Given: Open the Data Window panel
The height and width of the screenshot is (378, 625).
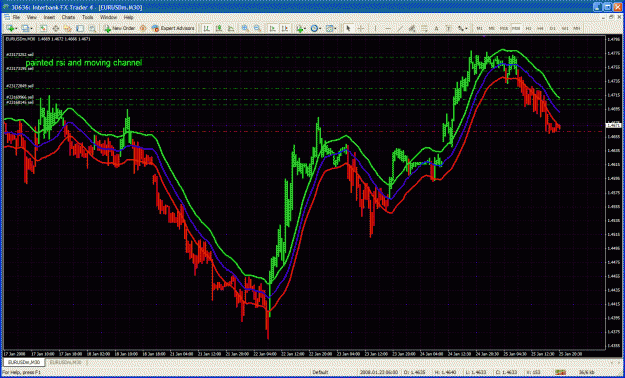Looking at the screenshot, I should [x=56, y=28].
